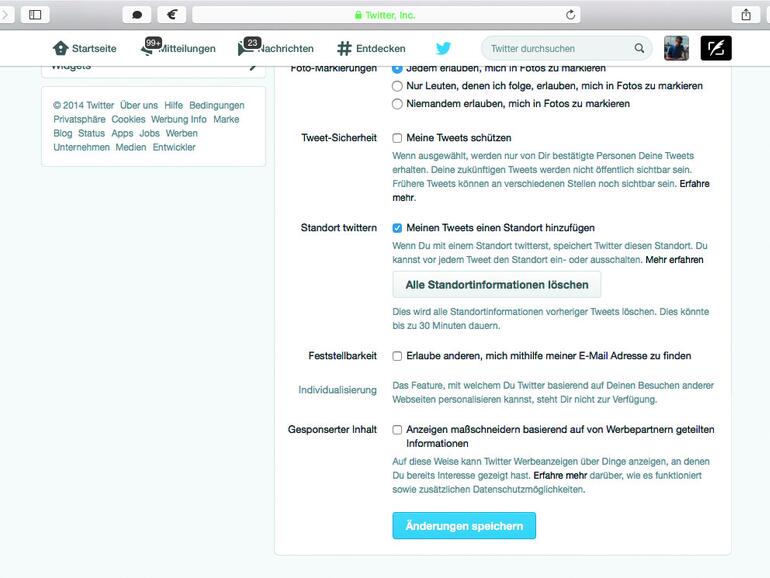
Task: Click the 'Über uns' footer link
Action: [139, 105]
